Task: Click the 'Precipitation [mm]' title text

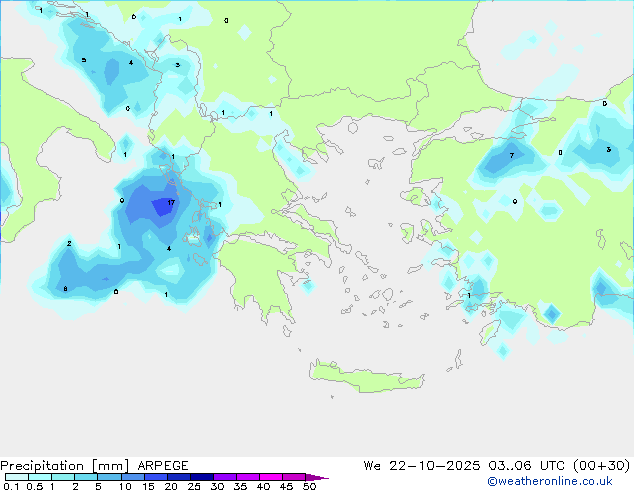Action: pos(64,466)
